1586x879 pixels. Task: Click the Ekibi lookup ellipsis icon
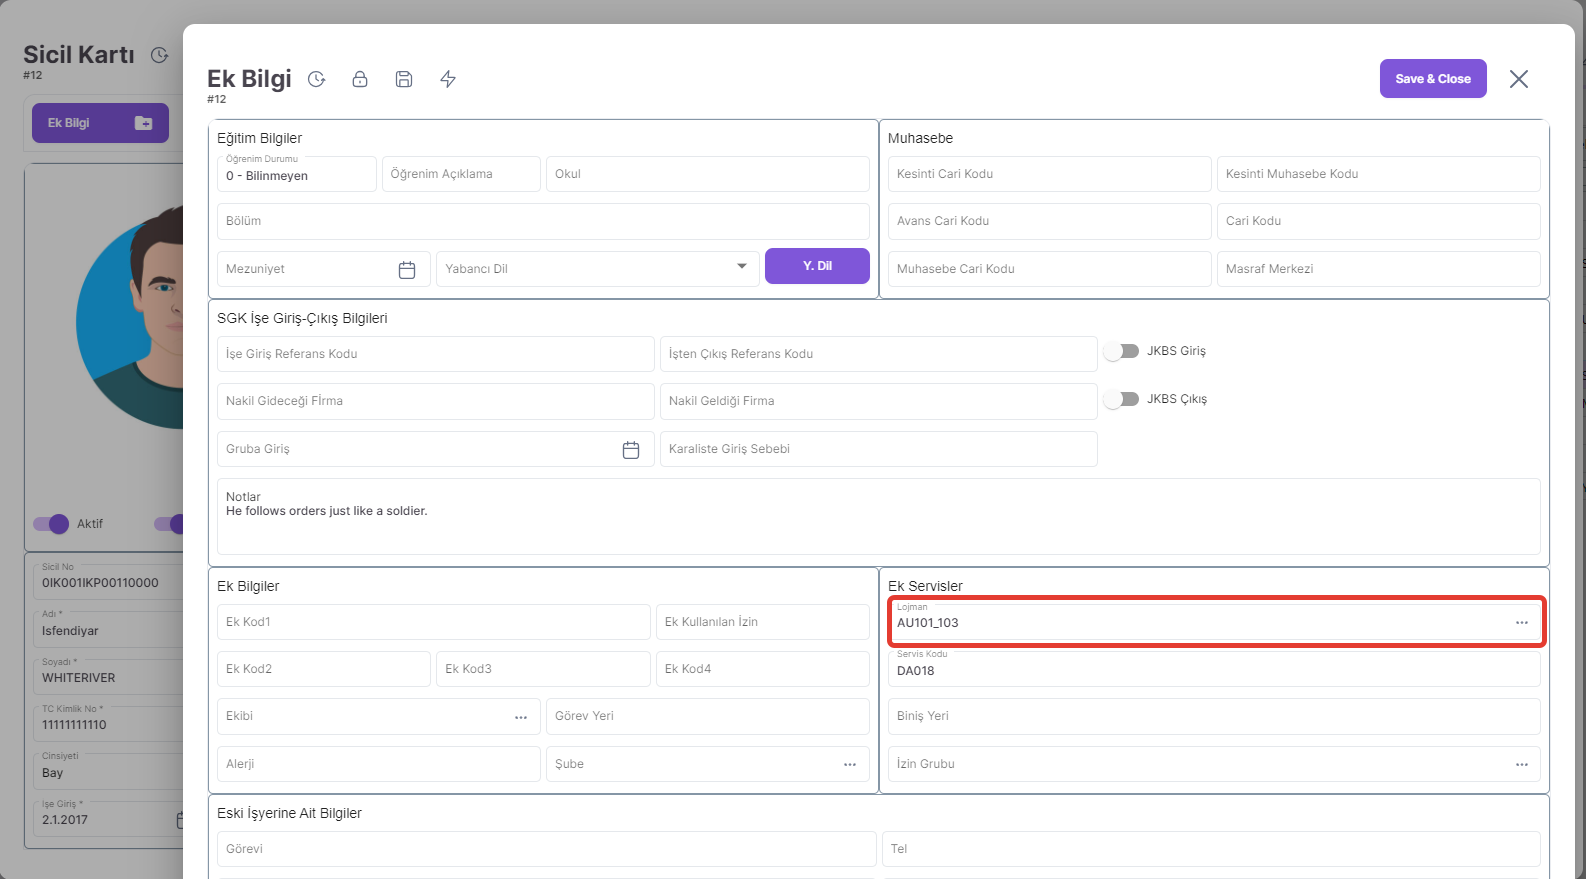click(x=521, y=717)
